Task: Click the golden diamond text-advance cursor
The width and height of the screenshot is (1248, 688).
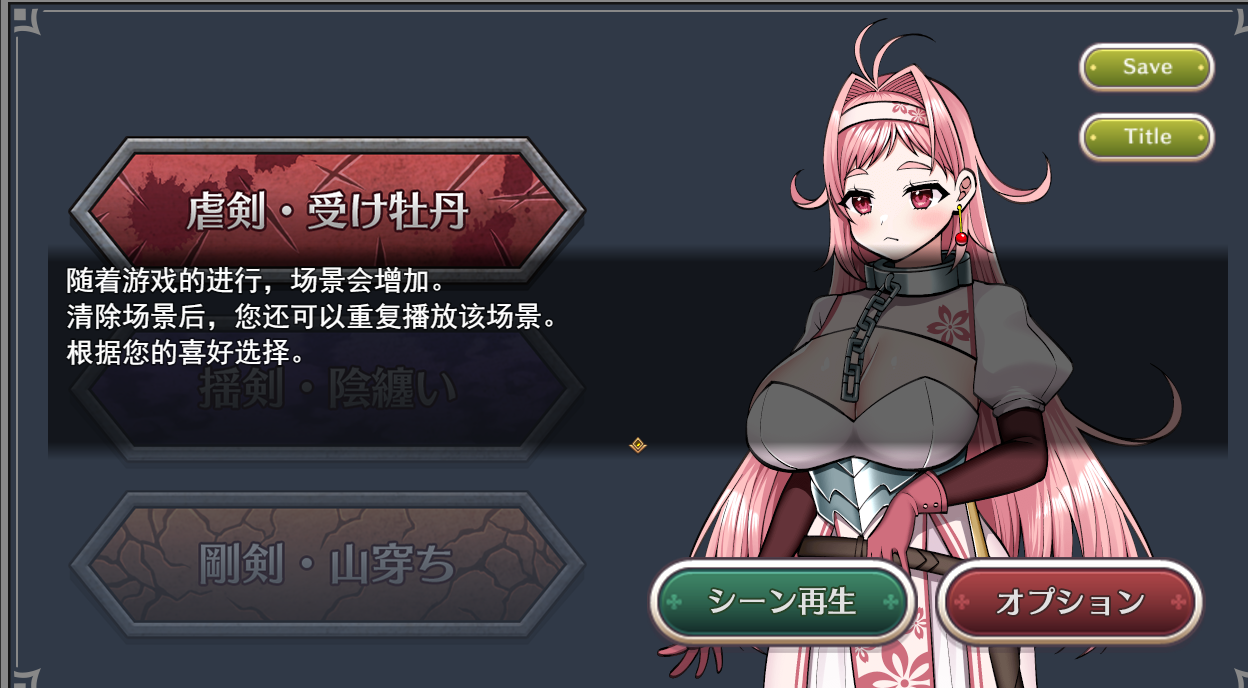Action: (x=637, y=445)
